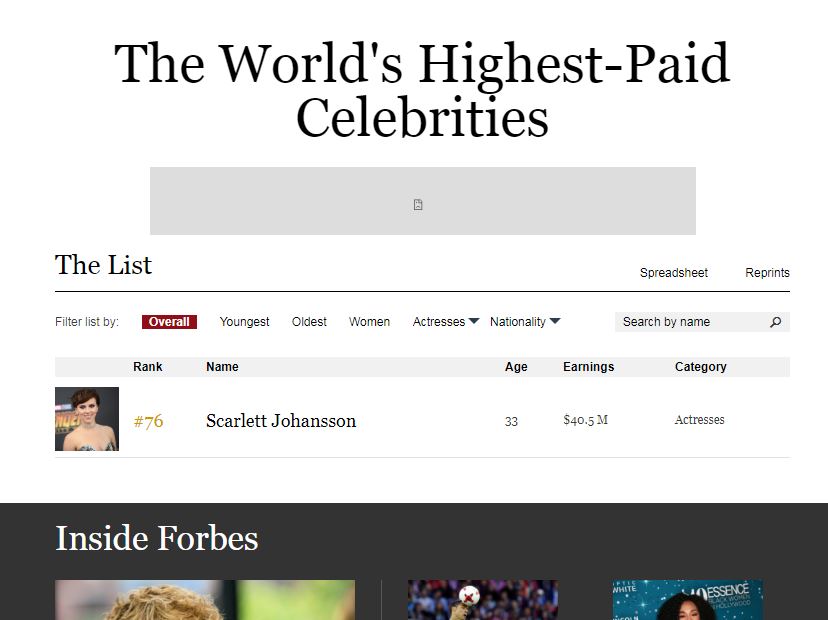Select the Overall filter

click(169, 322)
